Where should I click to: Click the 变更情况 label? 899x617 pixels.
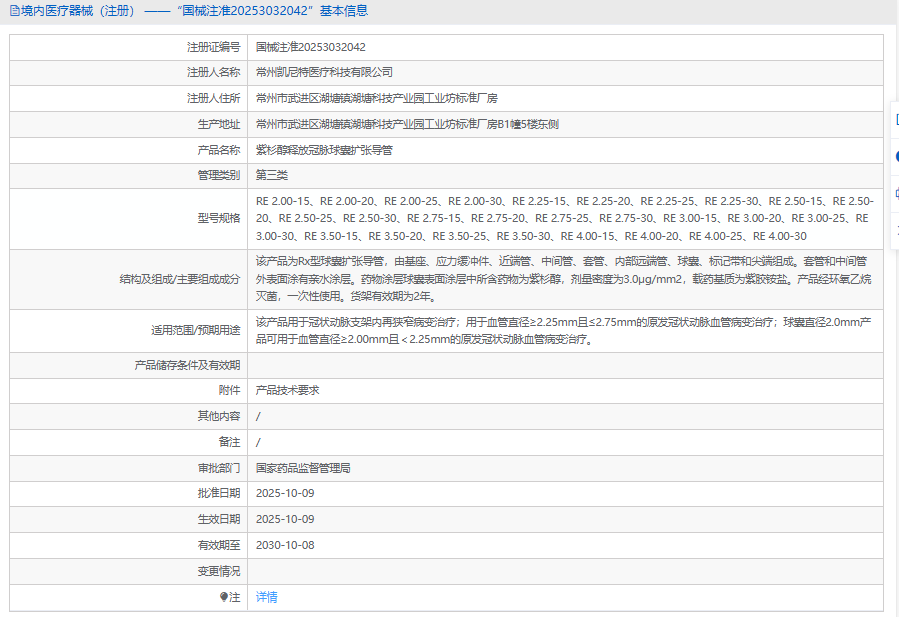coord(219,572)
